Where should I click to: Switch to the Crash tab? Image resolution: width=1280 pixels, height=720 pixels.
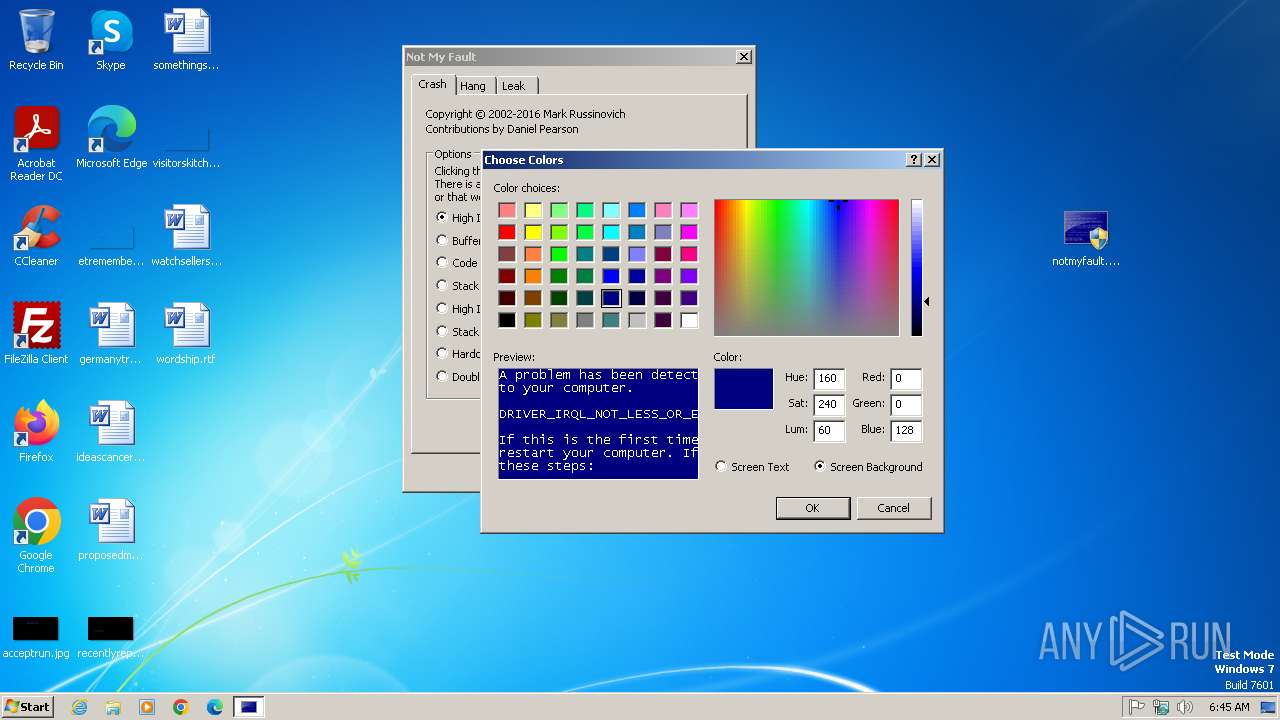[433, 85]
